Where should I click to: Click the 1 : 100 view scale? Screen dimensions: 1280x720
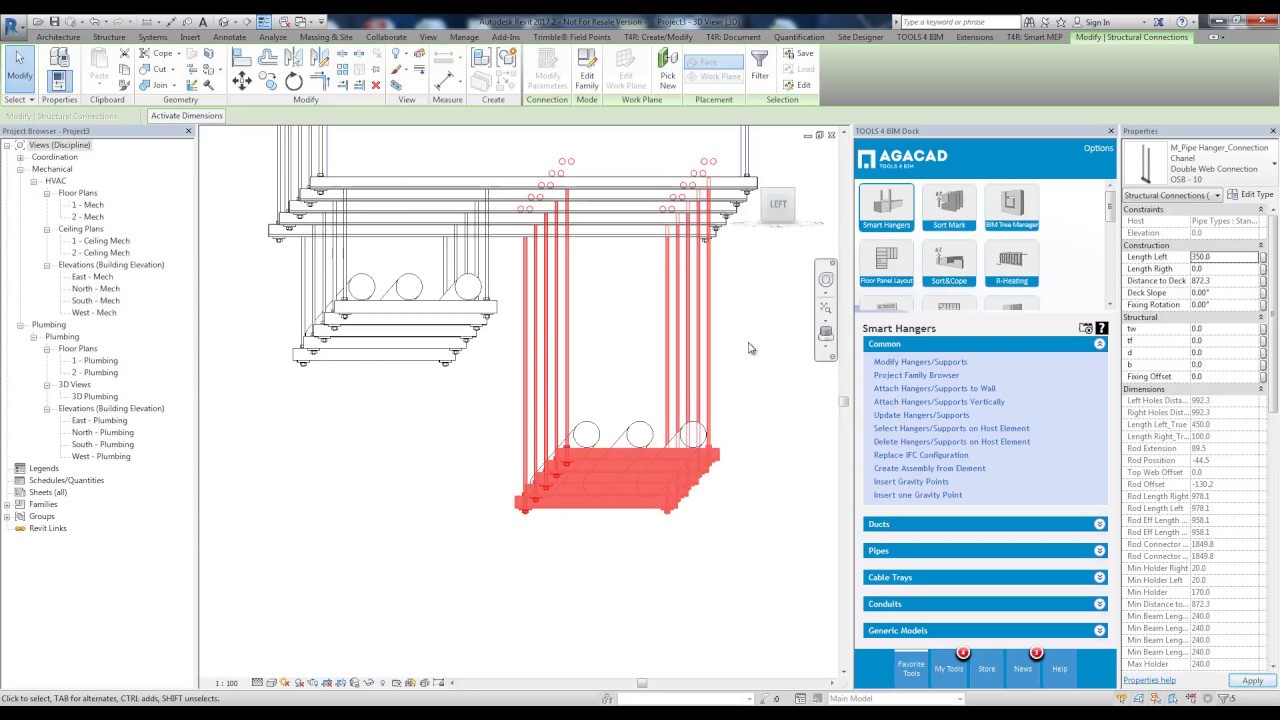[x=226, y=684]
